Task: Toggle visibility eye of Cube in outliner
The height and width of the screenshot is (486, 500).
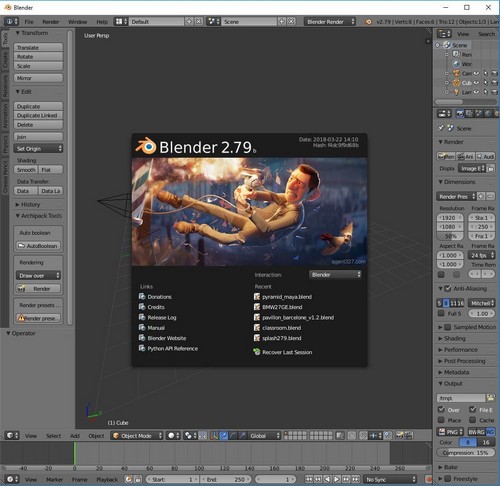Action: coord(477,82)
